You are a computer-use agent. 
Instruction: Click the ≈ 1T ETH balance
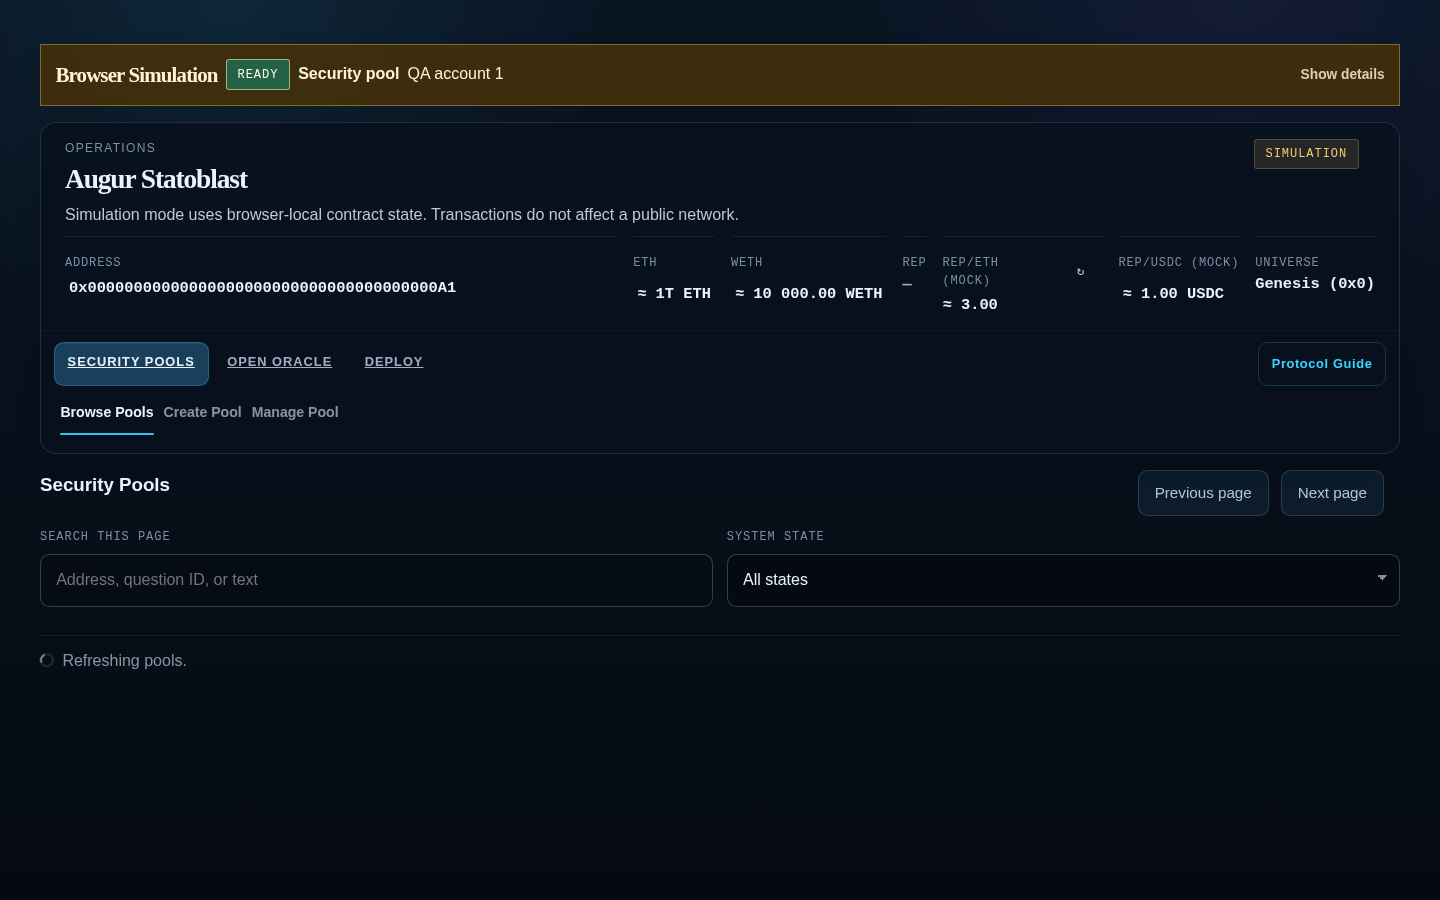click(x=674, y=294)
